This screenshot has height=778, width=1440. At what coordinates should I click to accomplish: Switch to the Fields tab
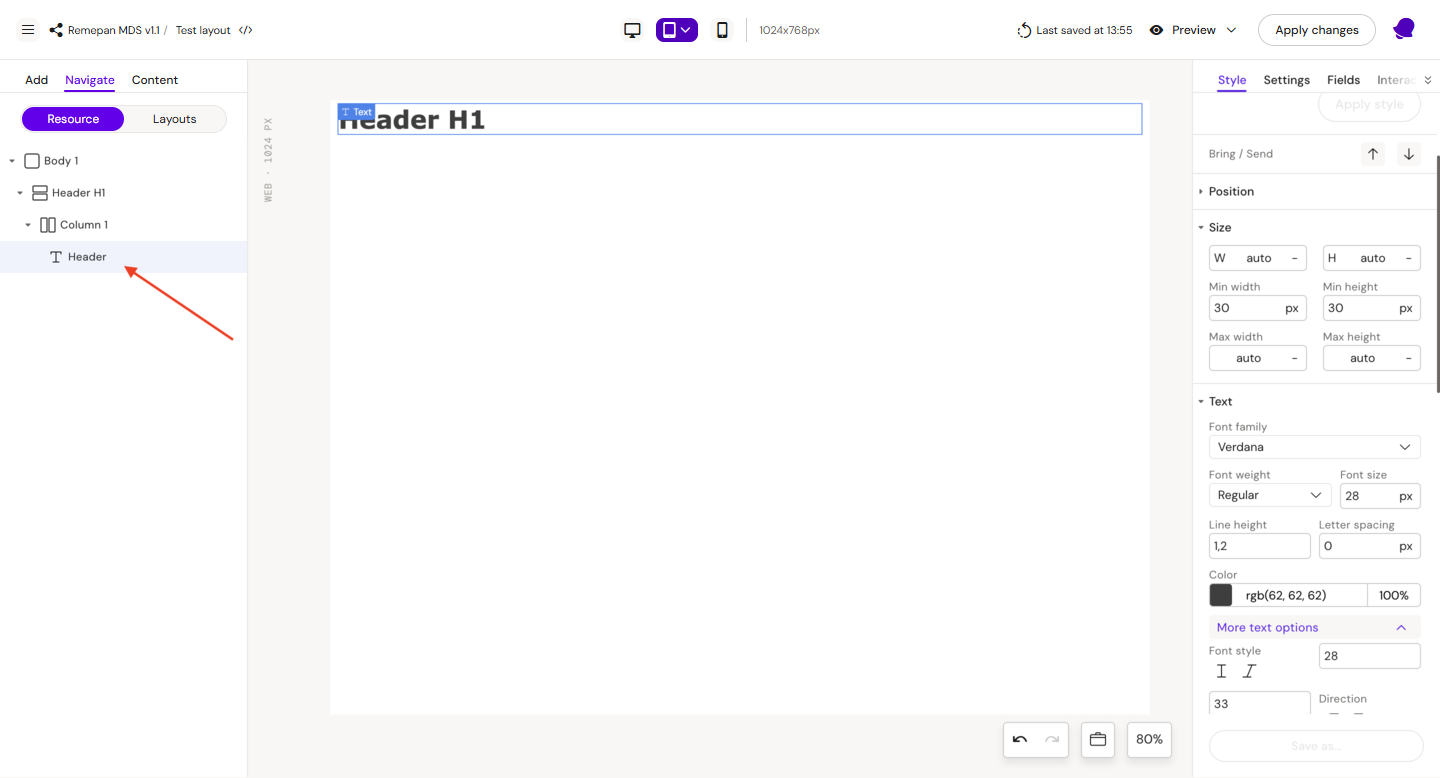(x=1344, y=80)
